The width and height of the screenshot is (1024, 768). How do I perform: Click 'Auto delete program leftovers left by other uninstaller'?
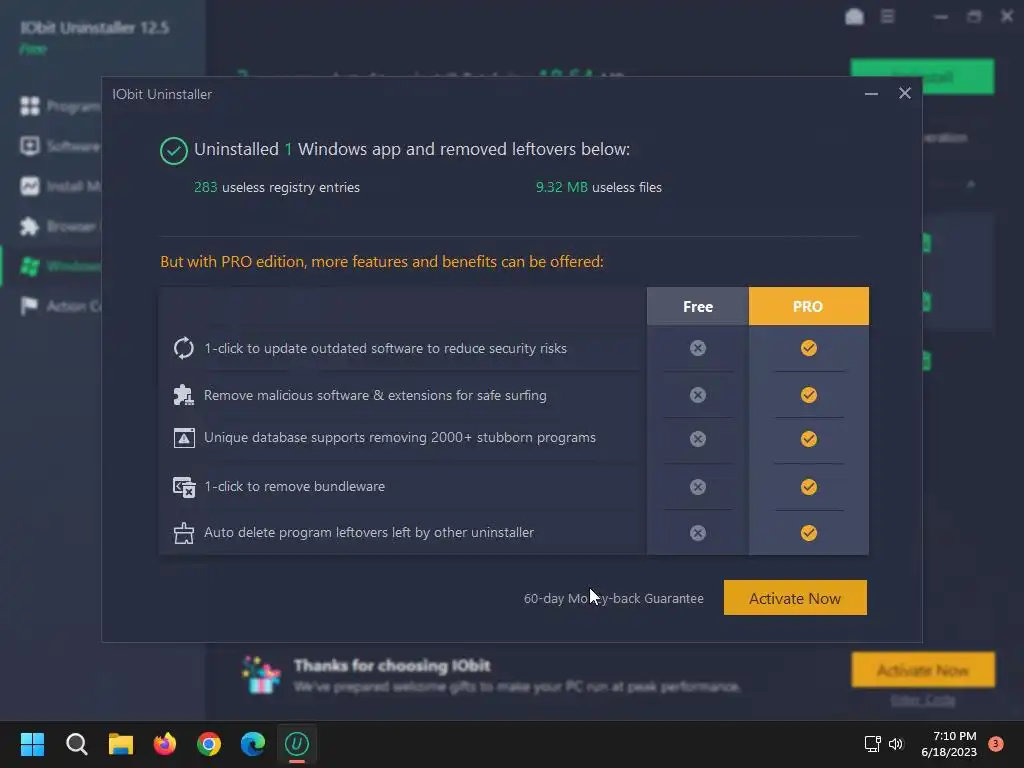click(x=369, y=532)
